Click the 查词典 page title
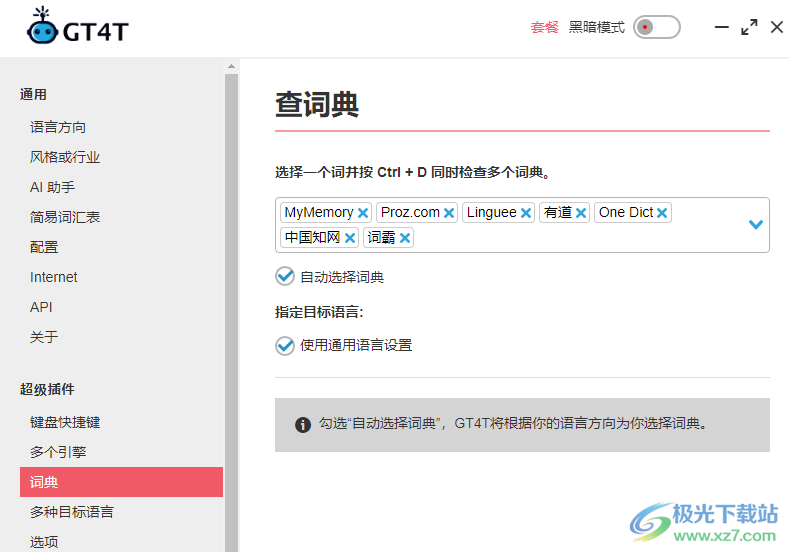 click(x=317, y=105)
